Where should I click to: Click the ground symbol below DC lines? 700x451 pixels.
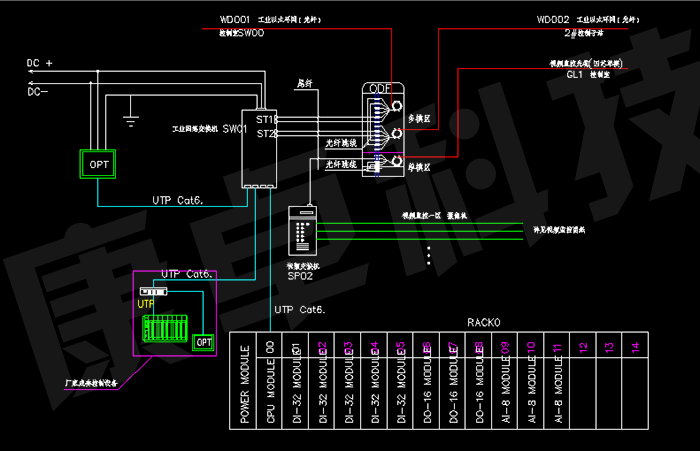click(x=129, y=122)
